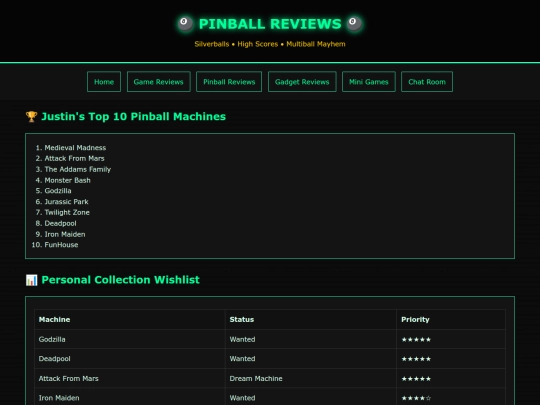Click the star rating in Deadpool row

click(x=416, y=359)
